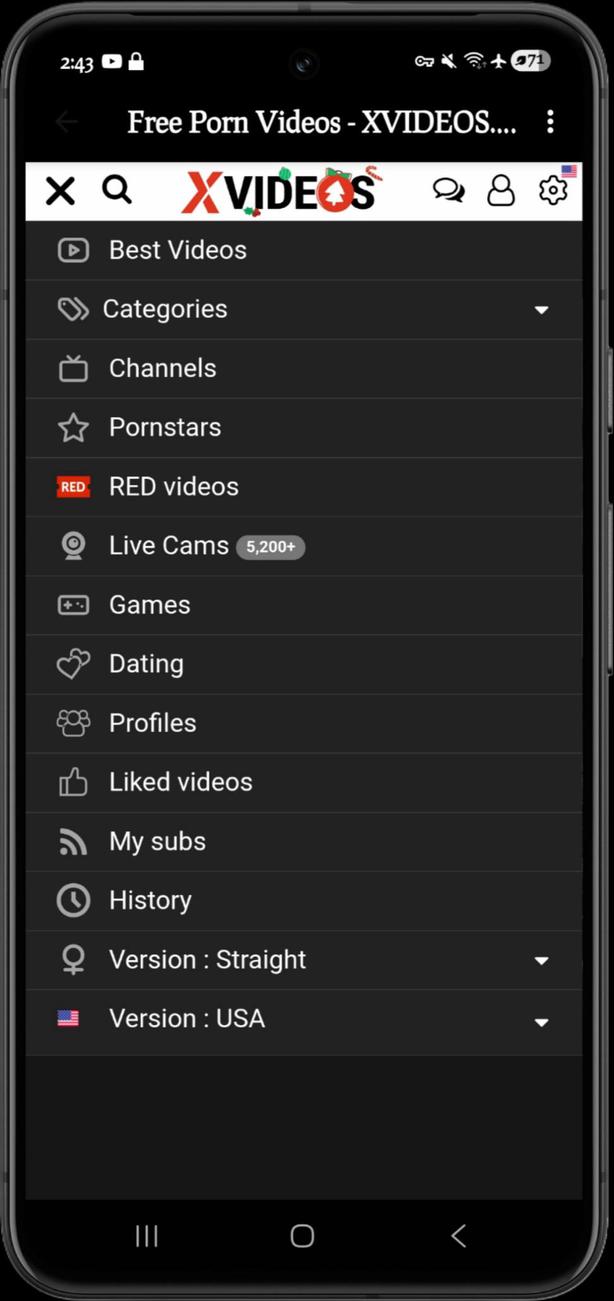Expand the Version : USA dropdown arrow
Screen dimensions: 614x1301
[x=541, y=1022]
